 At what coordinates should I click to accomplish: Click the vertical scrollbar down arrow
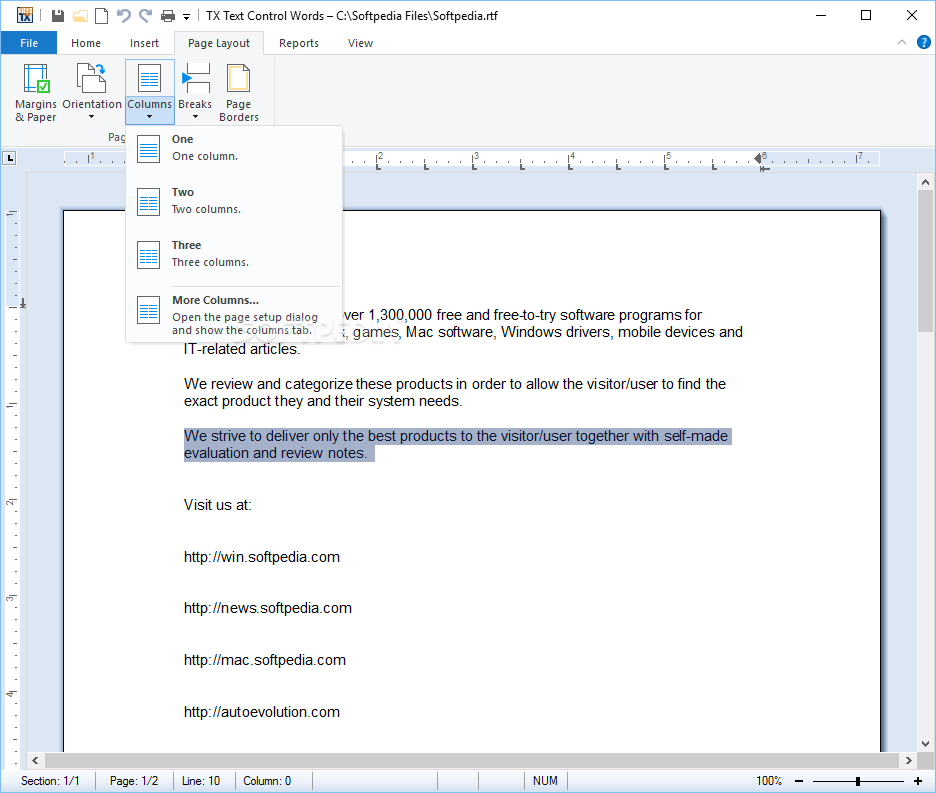pos(925,744)
